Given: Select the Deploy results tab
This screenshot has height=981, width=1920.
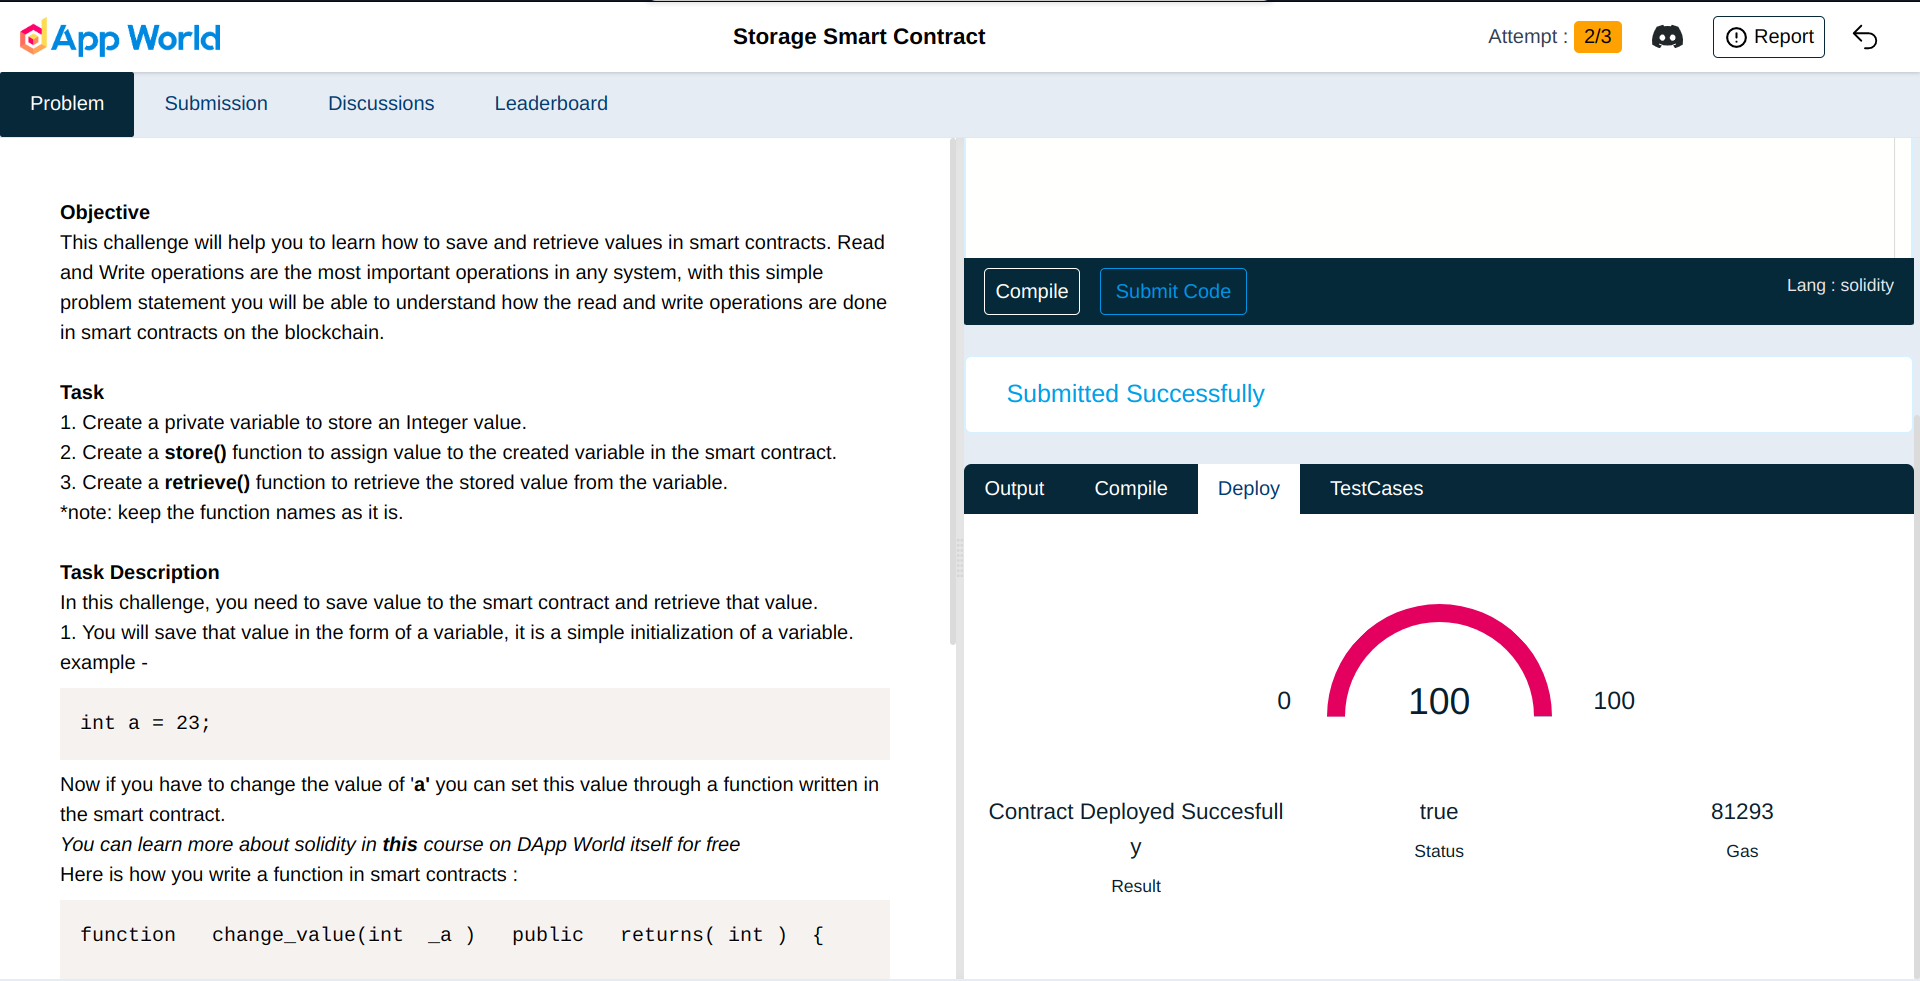Looking at the screenshot, I should pyautogui.click(x=1248, y=489).
